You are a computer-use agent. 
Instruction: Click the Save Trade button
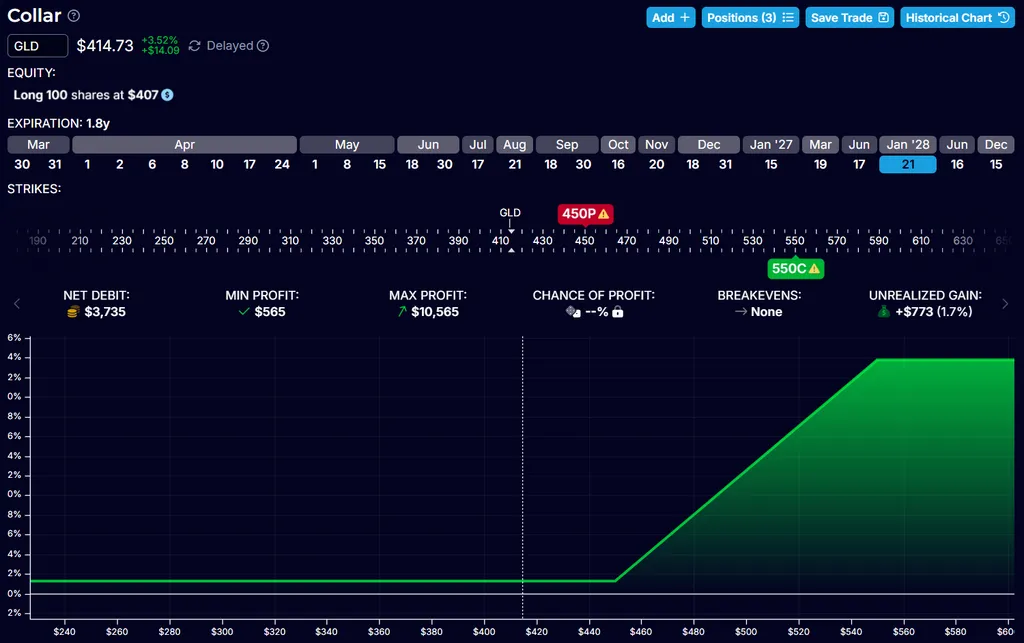849,17
